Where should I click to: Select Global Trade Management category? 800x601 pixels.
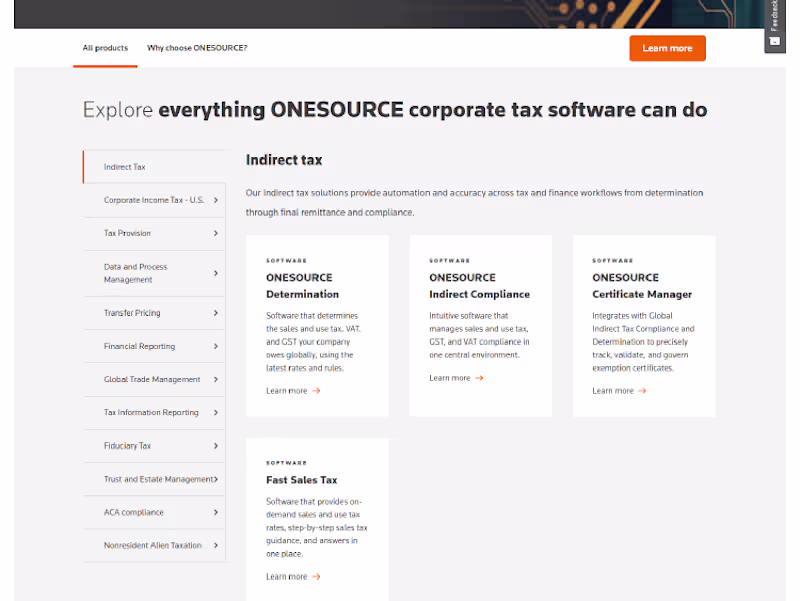point(154,380)
